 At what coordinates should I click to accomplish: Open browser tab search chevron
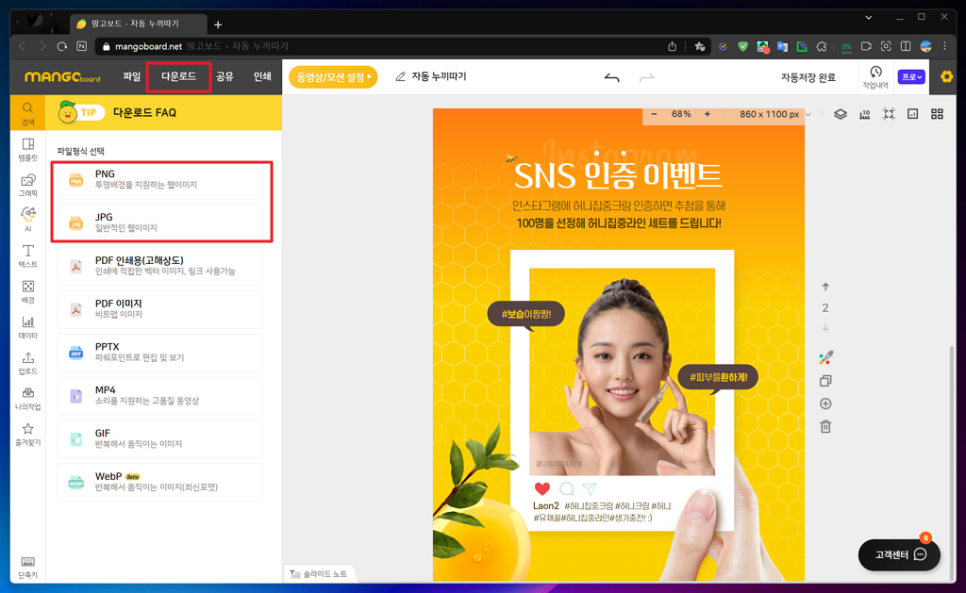[x=868, y=17]
